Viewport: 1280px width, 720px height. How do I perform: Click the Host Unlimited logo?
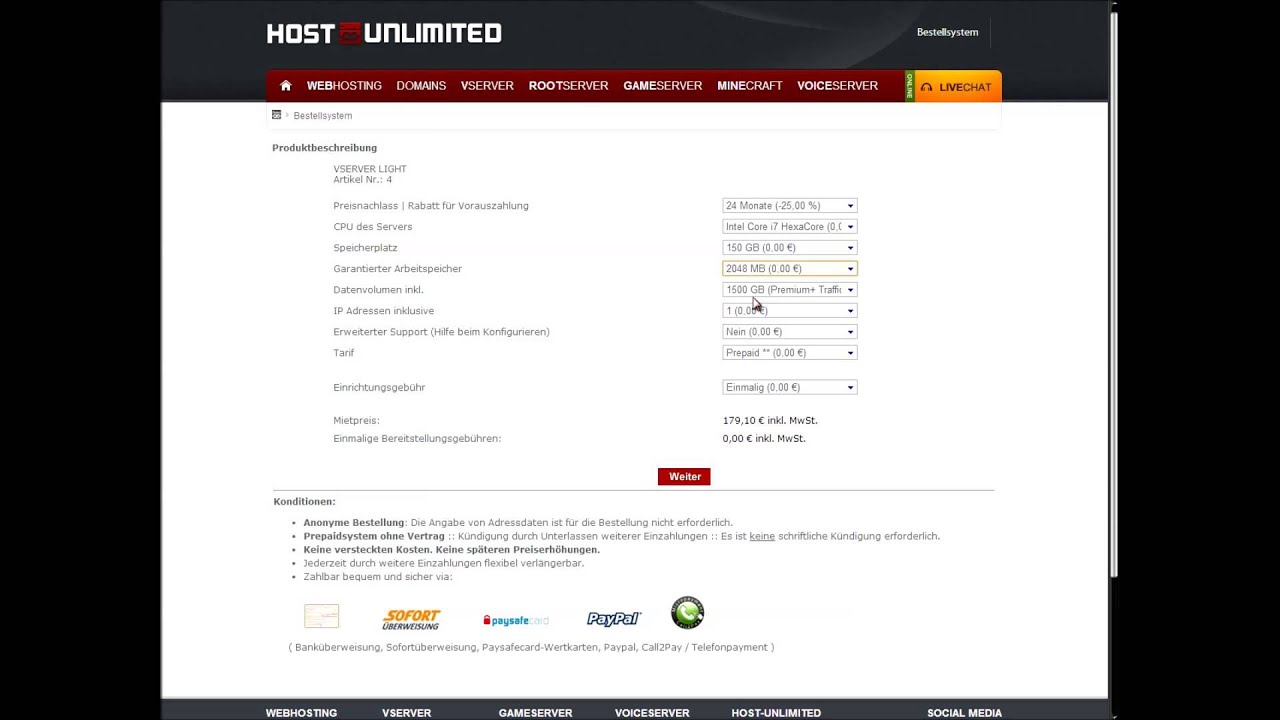[384, 34]
